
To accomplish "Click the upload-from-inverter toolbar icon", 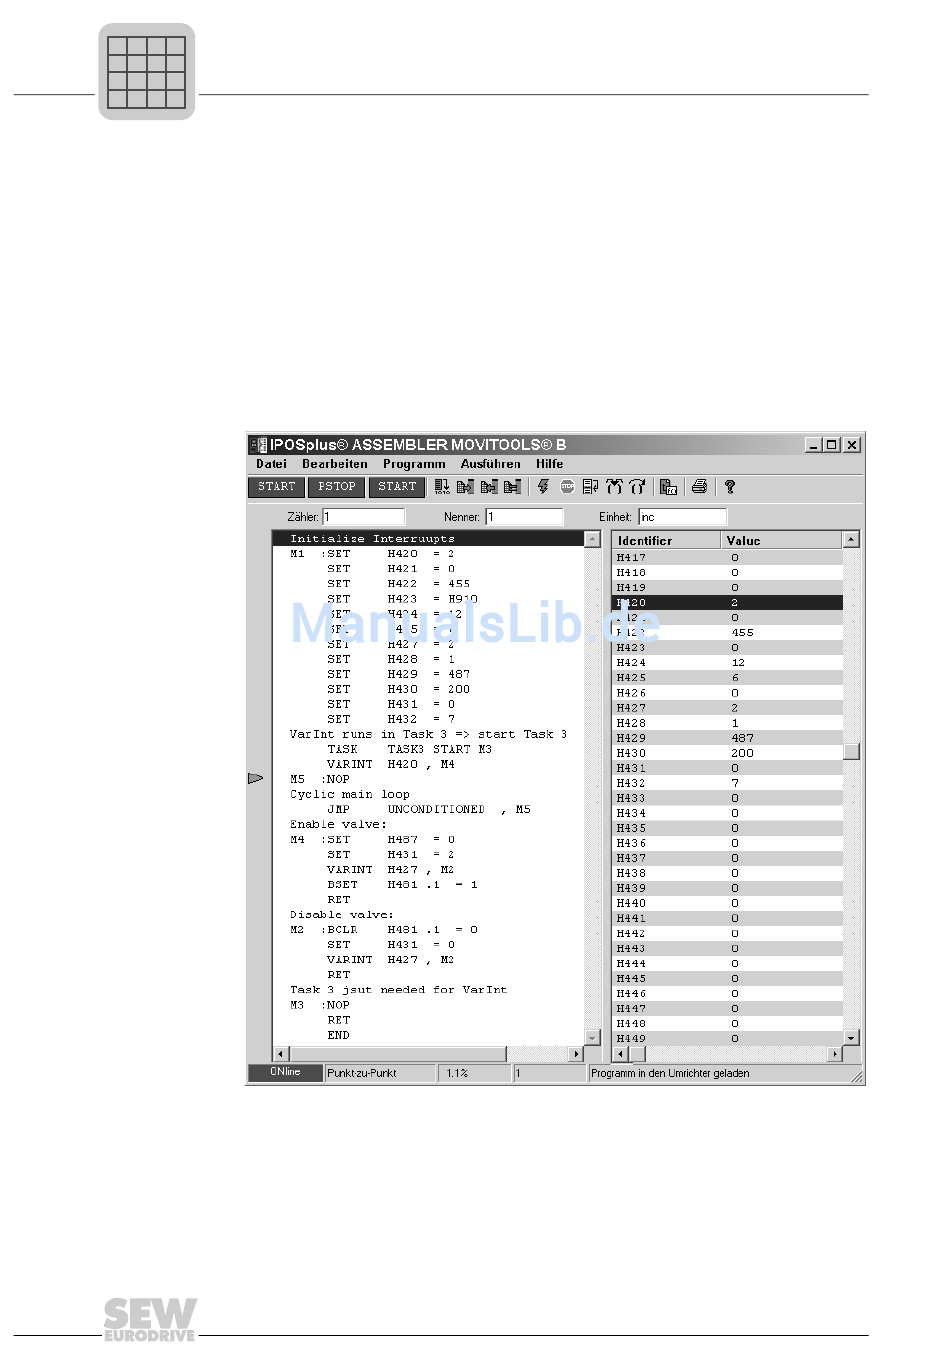I will [x=489, y=487].
